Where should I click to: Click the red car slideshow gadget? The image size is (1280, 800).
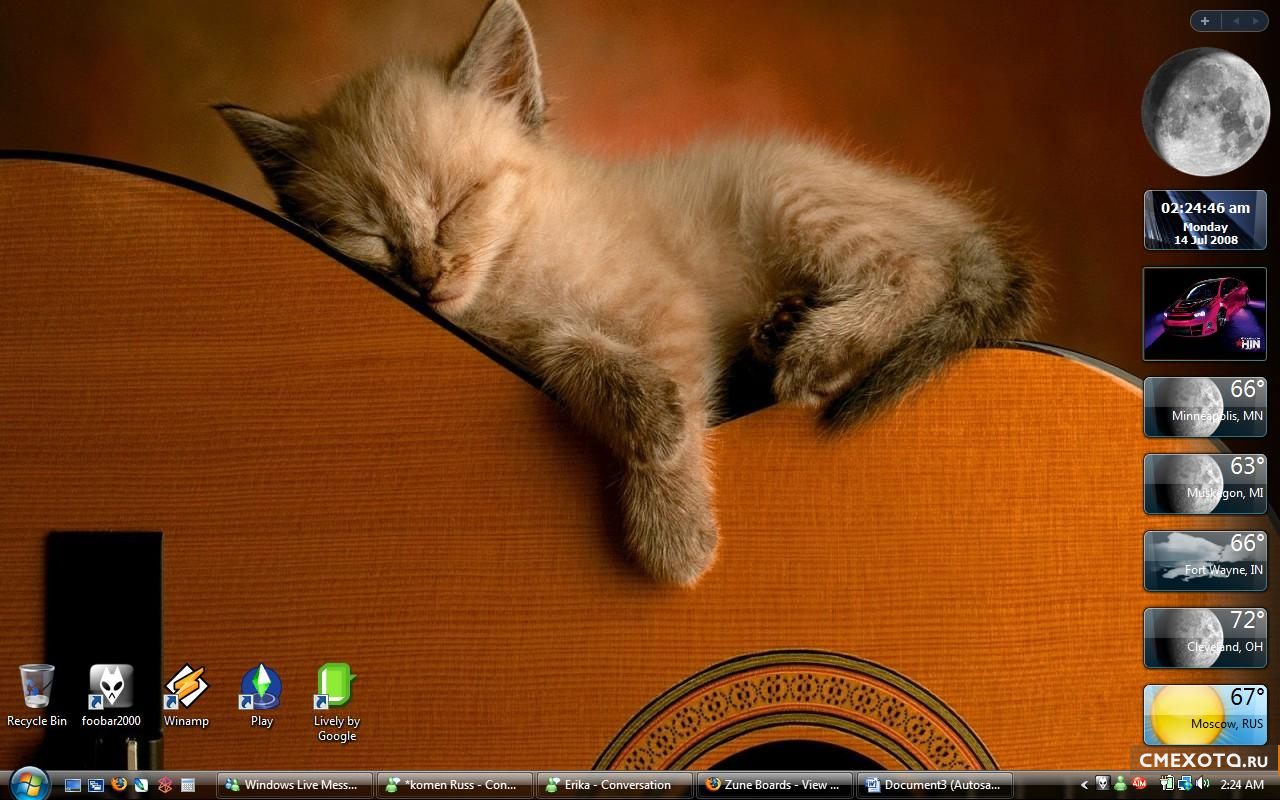[1205, 314]
